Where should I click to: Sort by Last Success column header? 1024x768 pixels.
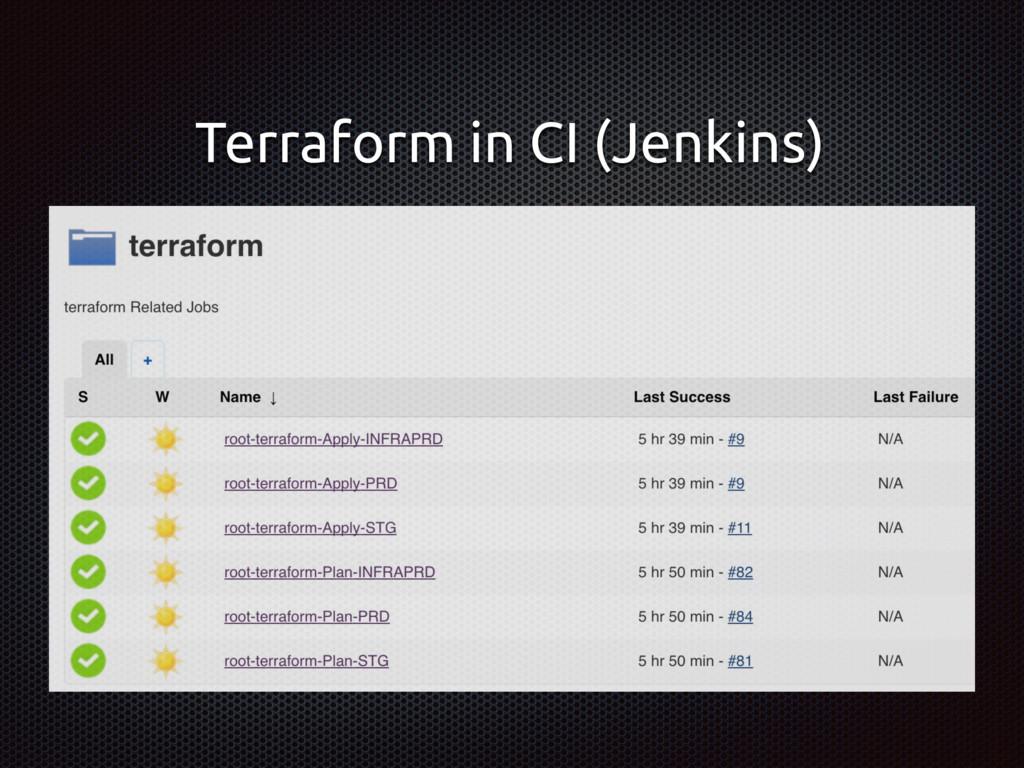pos(682,397)
